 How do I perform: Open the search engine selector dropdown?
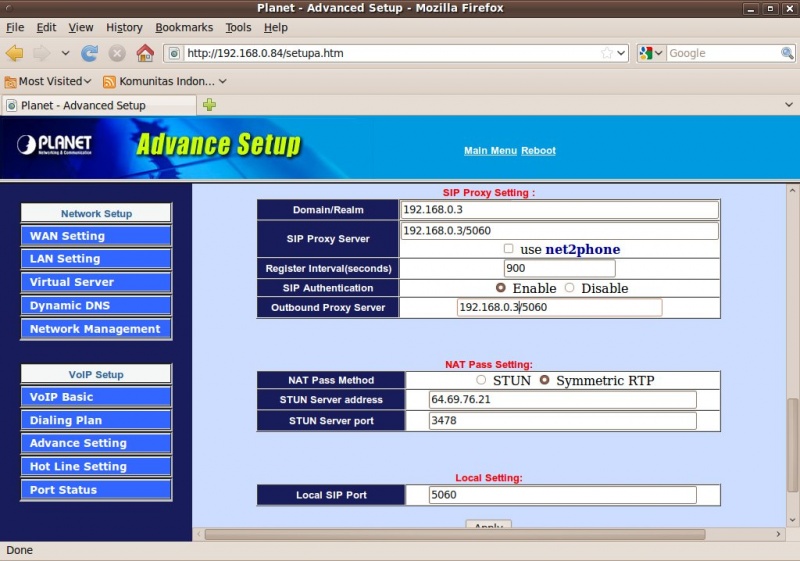click(x=652, y=53)
